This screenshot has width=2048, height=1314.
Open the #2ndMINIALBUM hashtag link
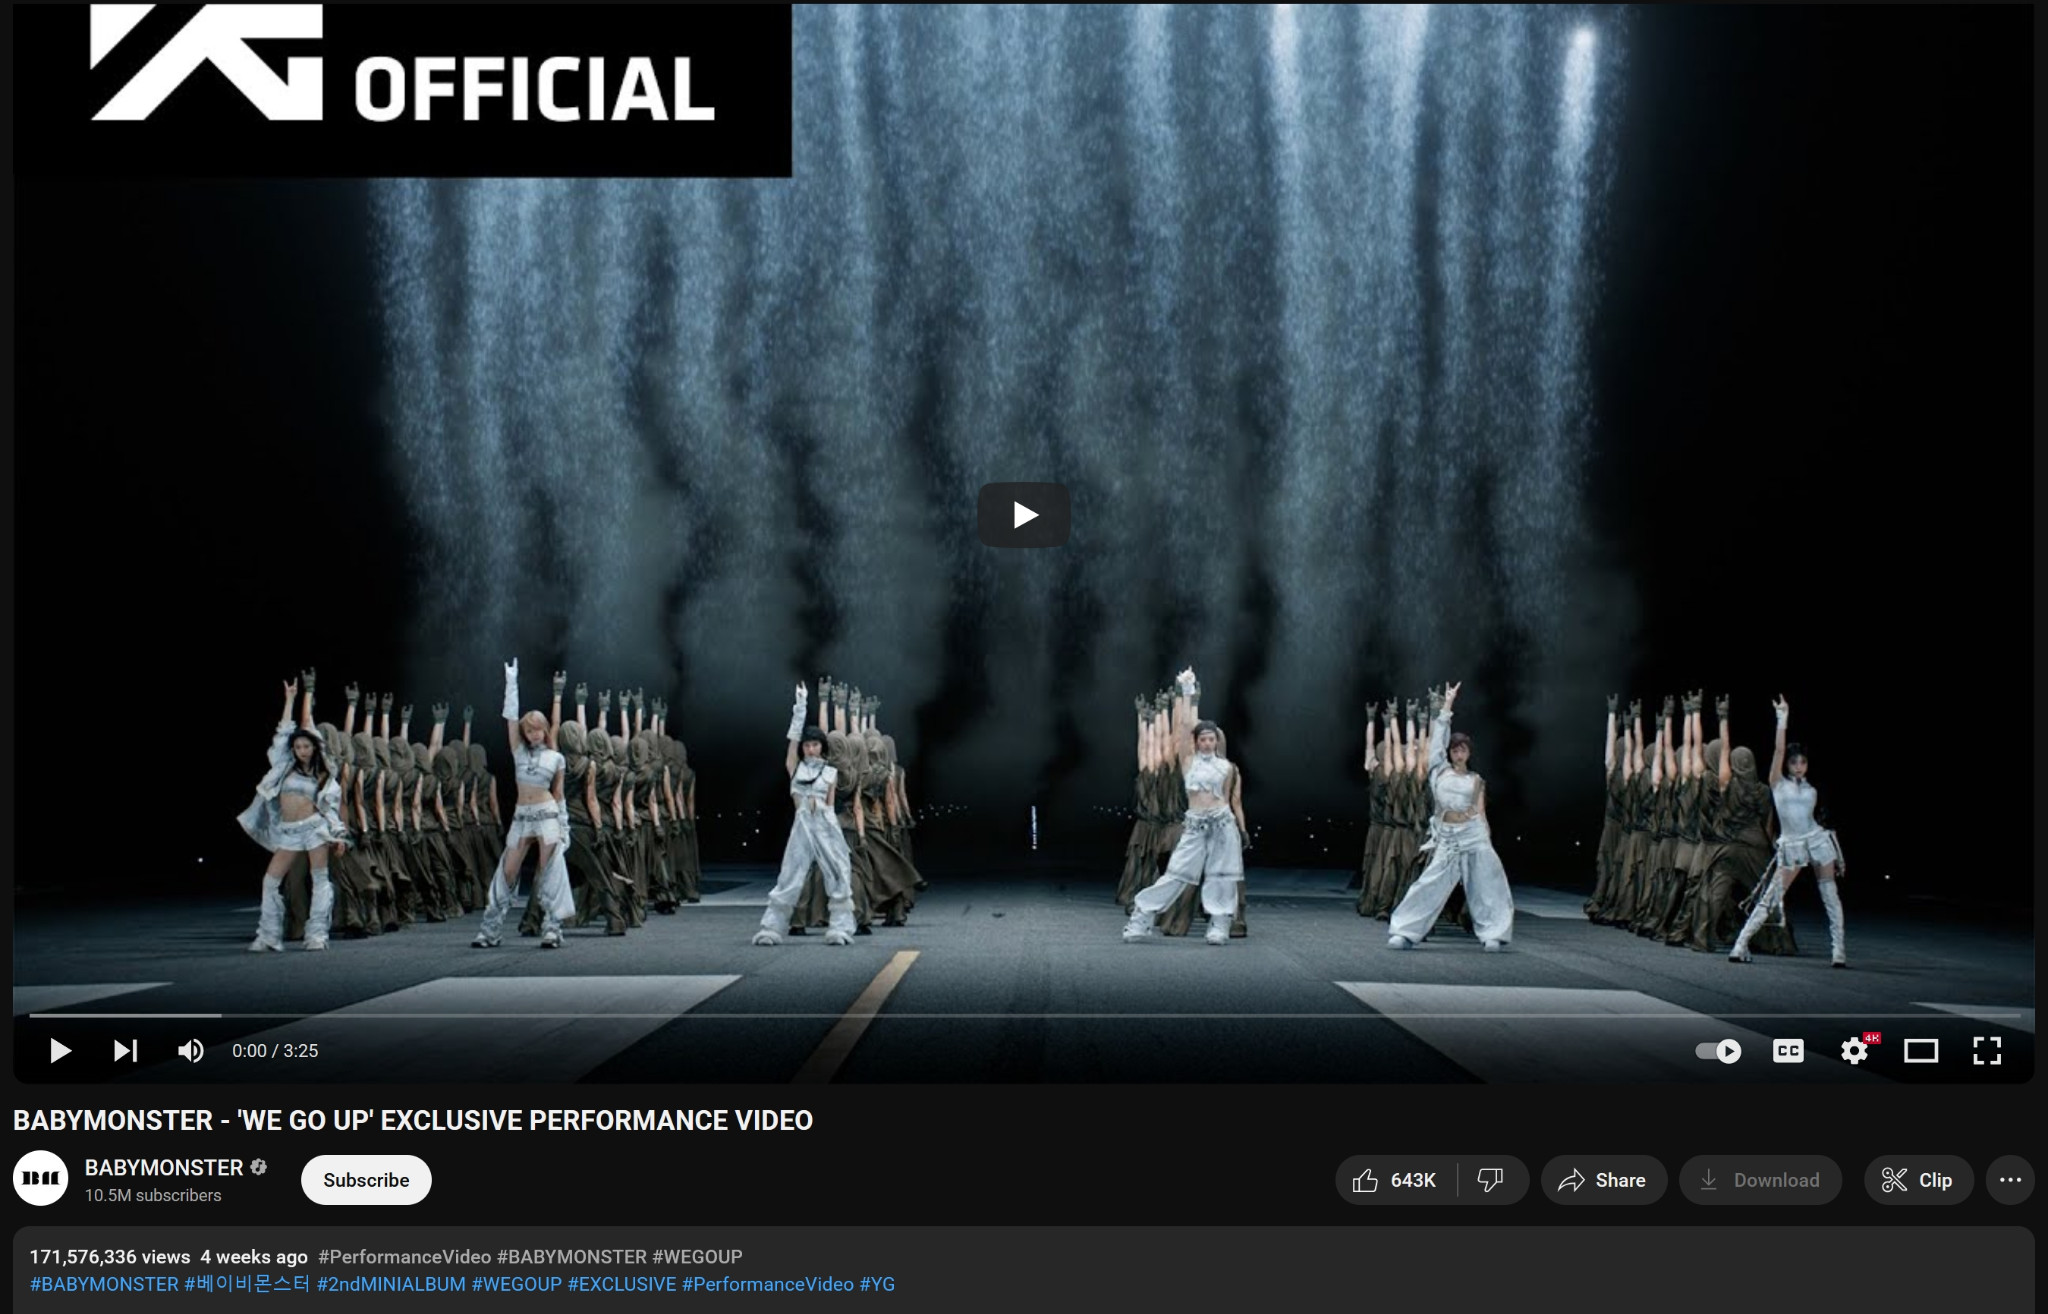[391, 1284]
